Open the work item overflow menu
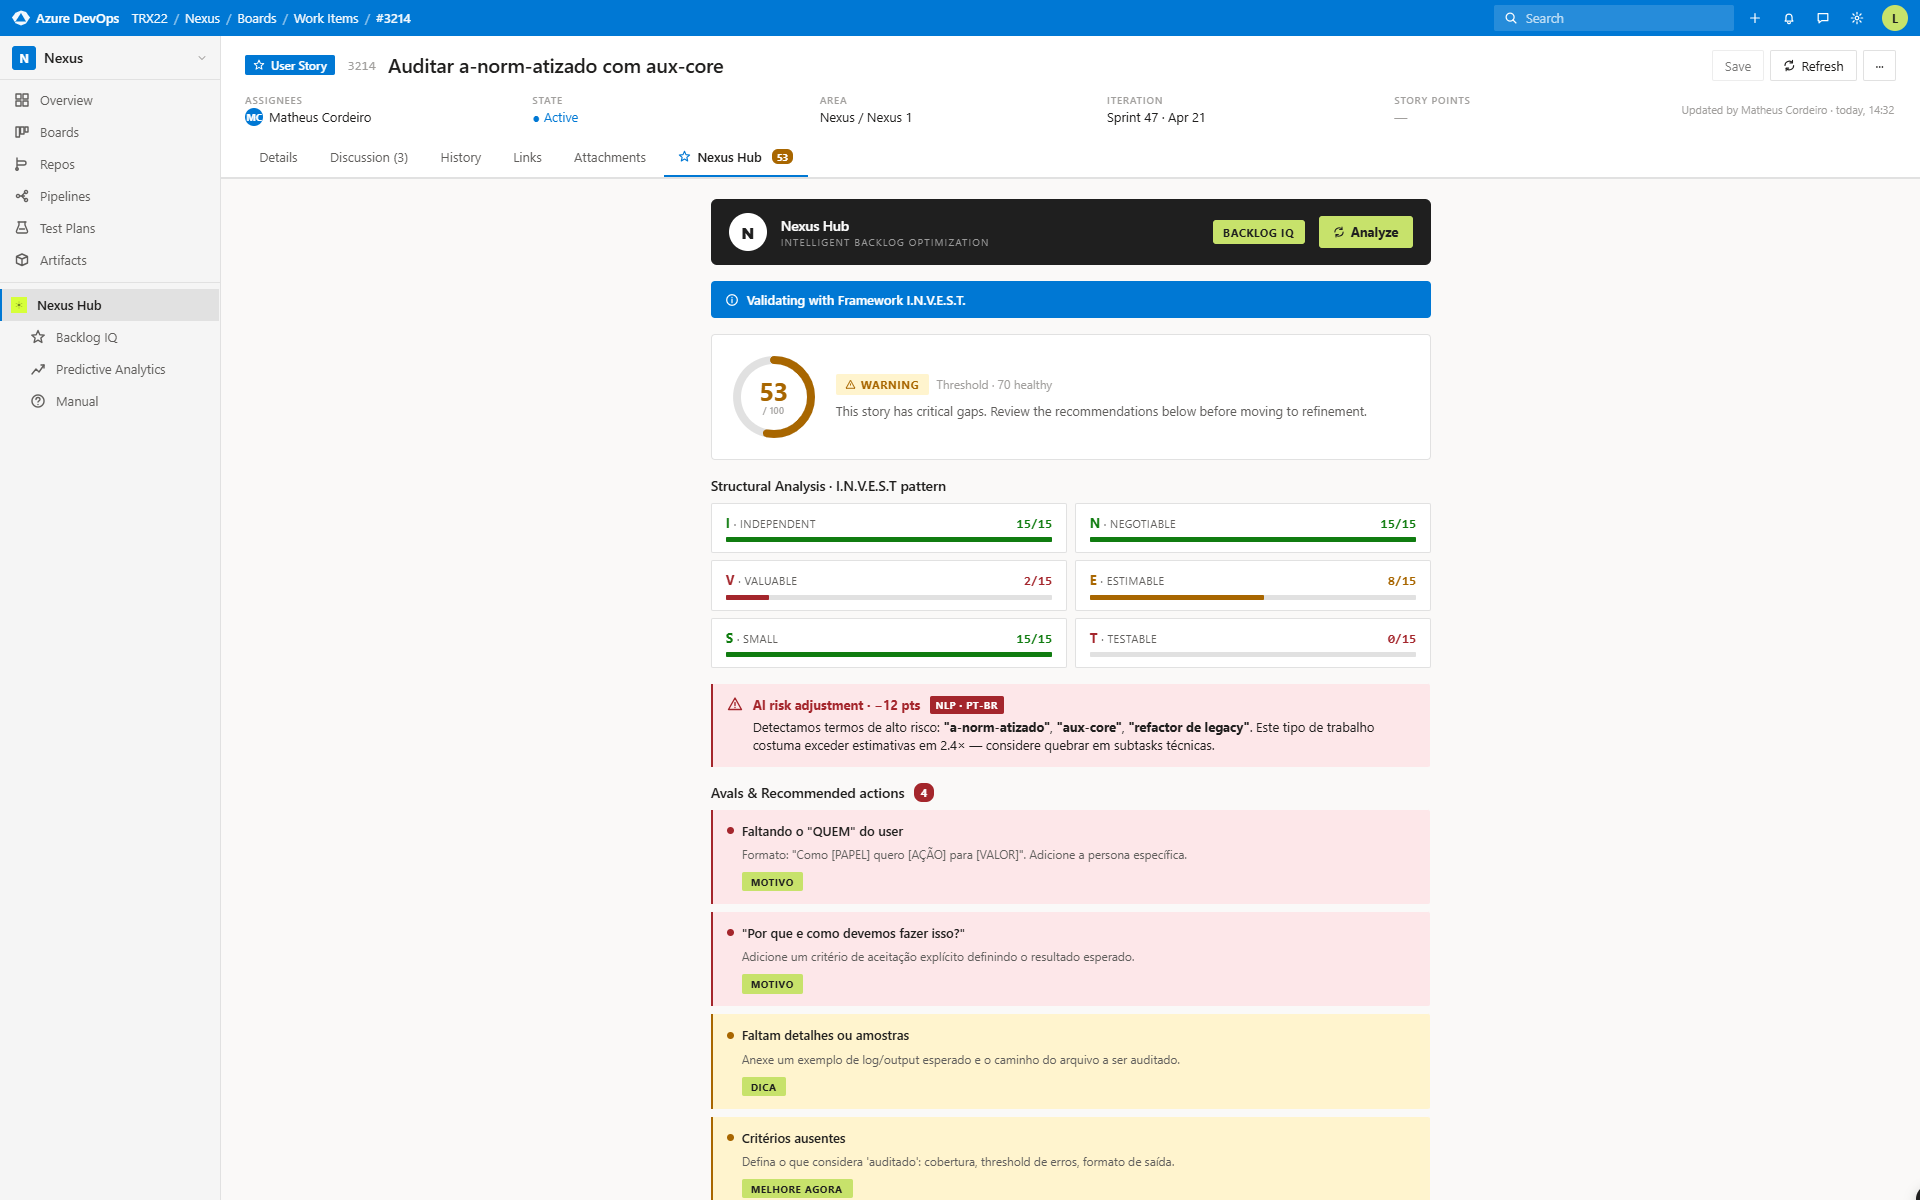 click(x=1880, y=65)
